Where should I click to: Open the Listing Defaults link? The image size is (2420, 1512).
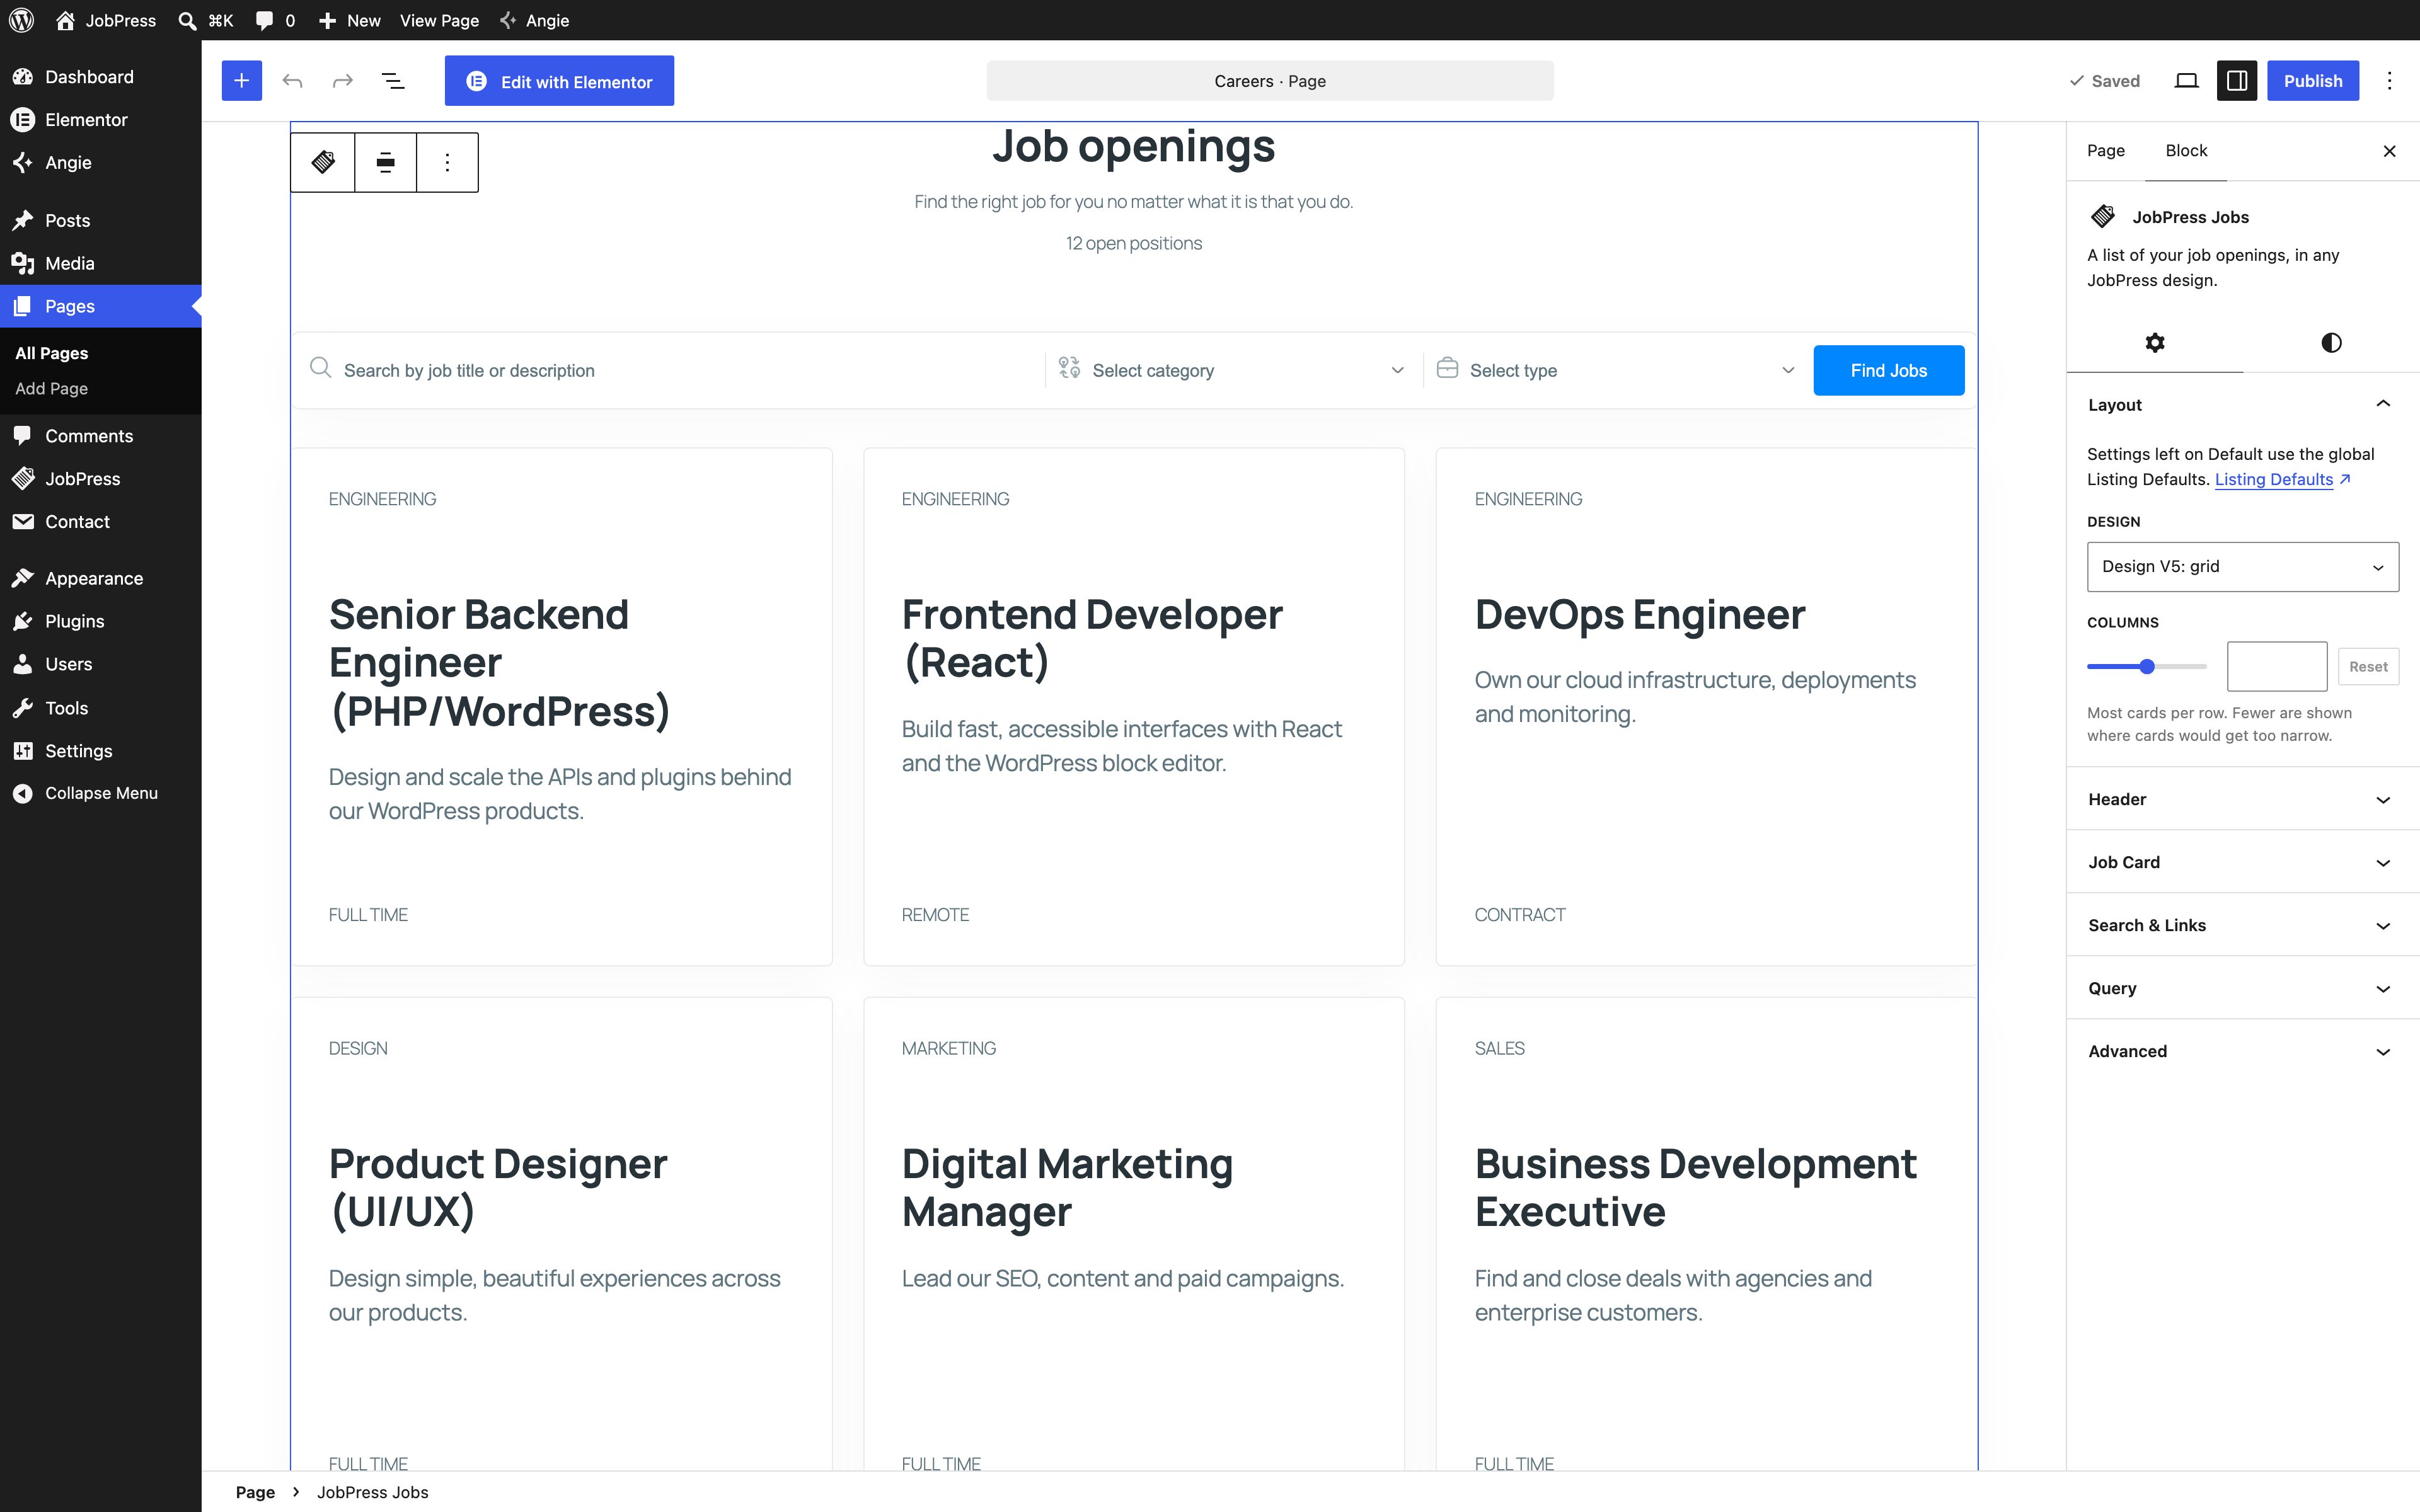tap(2282, 479)
